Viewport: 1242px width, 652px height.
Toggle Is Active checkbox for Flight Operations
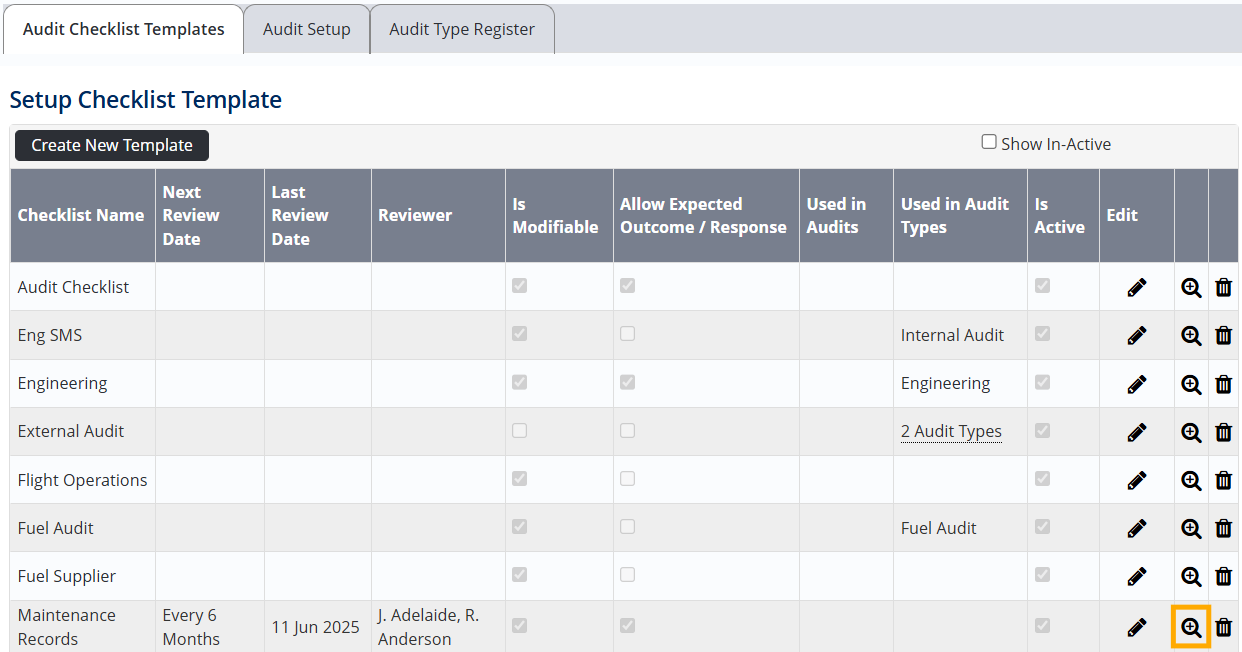tap(1042, 479)
